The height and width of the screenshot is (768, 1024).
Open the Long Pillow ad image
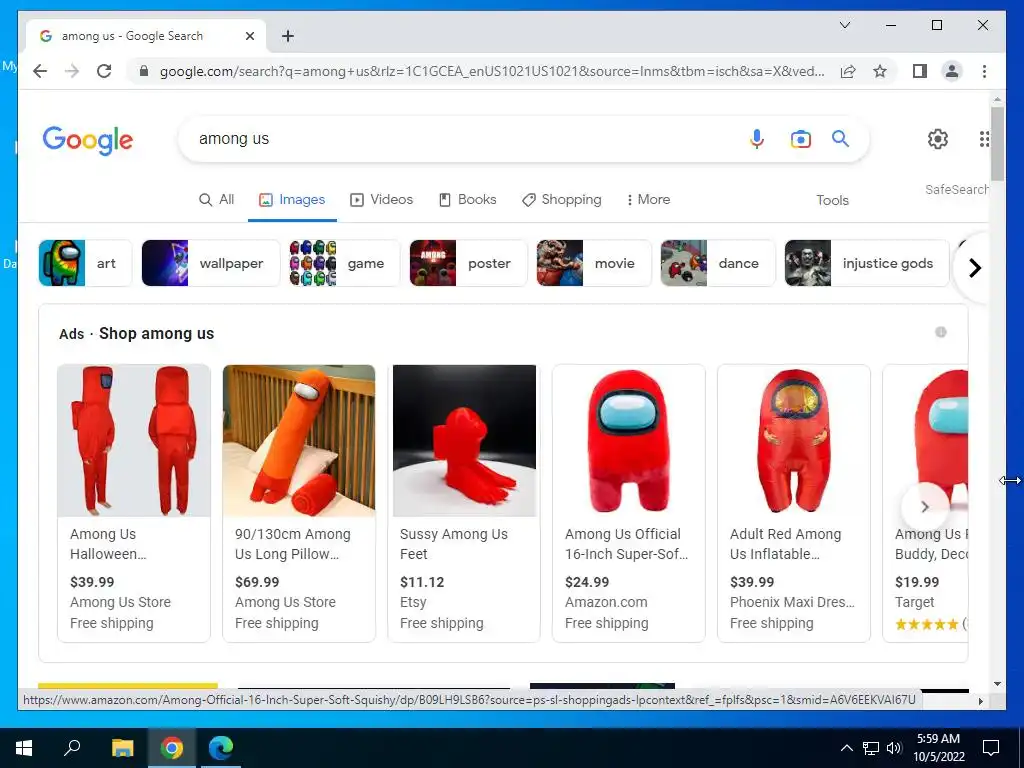coord(299,441)
